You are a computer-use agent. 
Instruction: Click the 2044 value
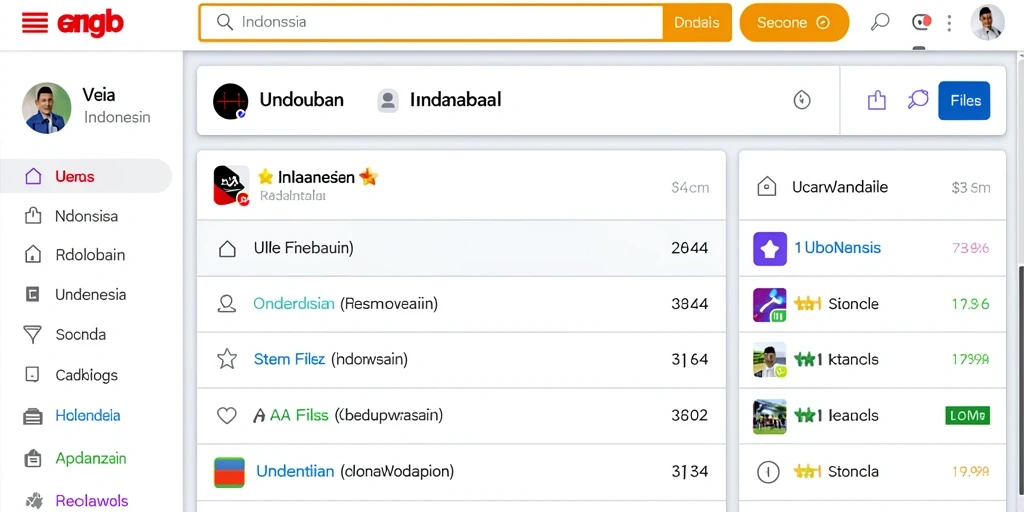coord(690,248)
